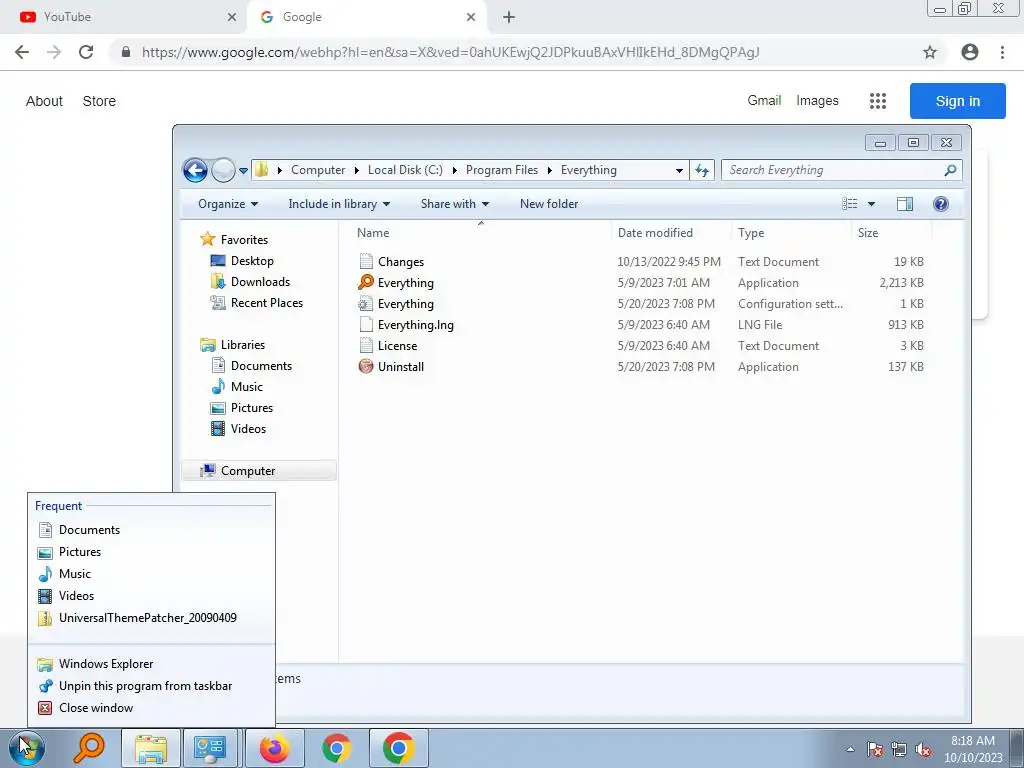1024x768 pixels.
Task: Click the New folder button
Action: pyautogui.click(x=549, y=204)
